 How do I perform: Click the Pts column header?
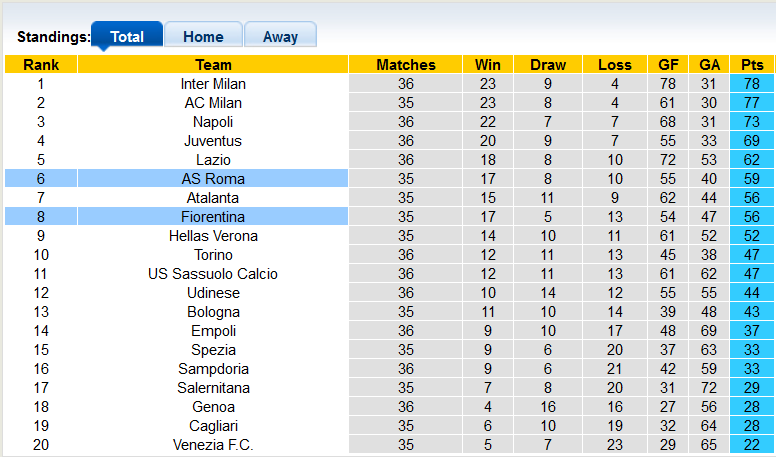(x=752, y=64)
